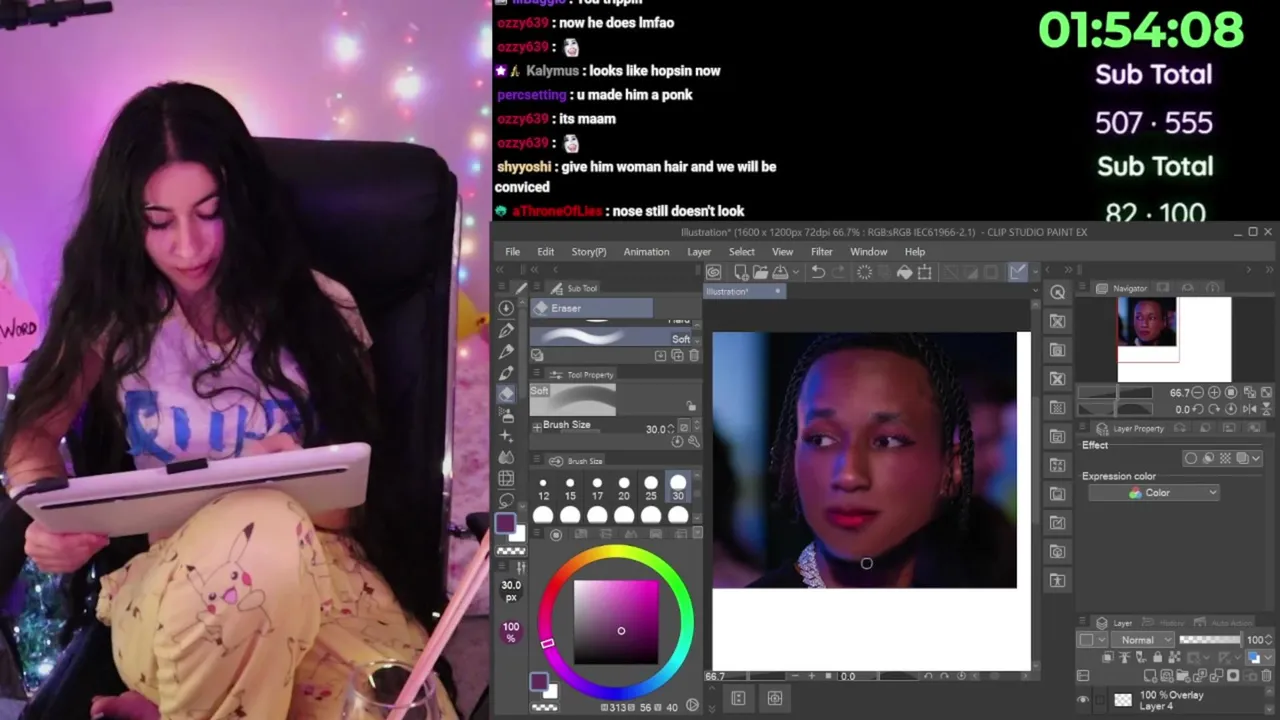Create a new canvas from toolbar

tap(741, 272)
